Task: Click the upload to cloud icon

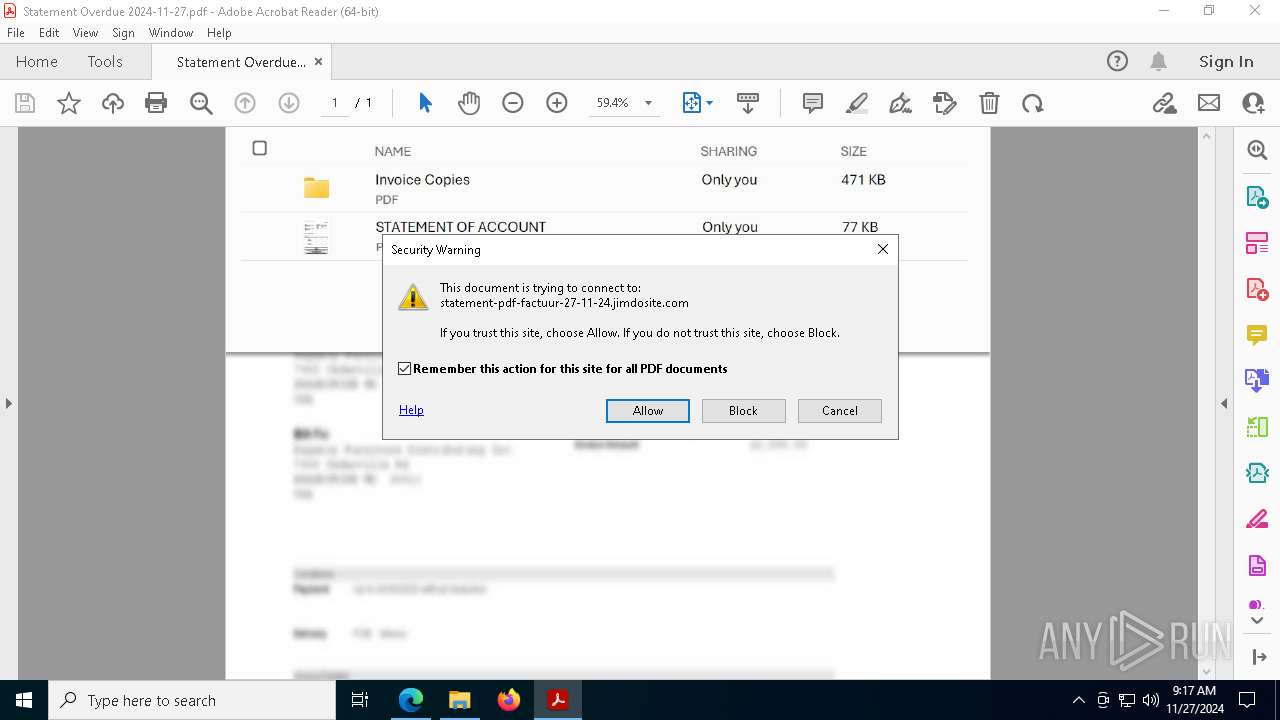Action: point(113,103)
